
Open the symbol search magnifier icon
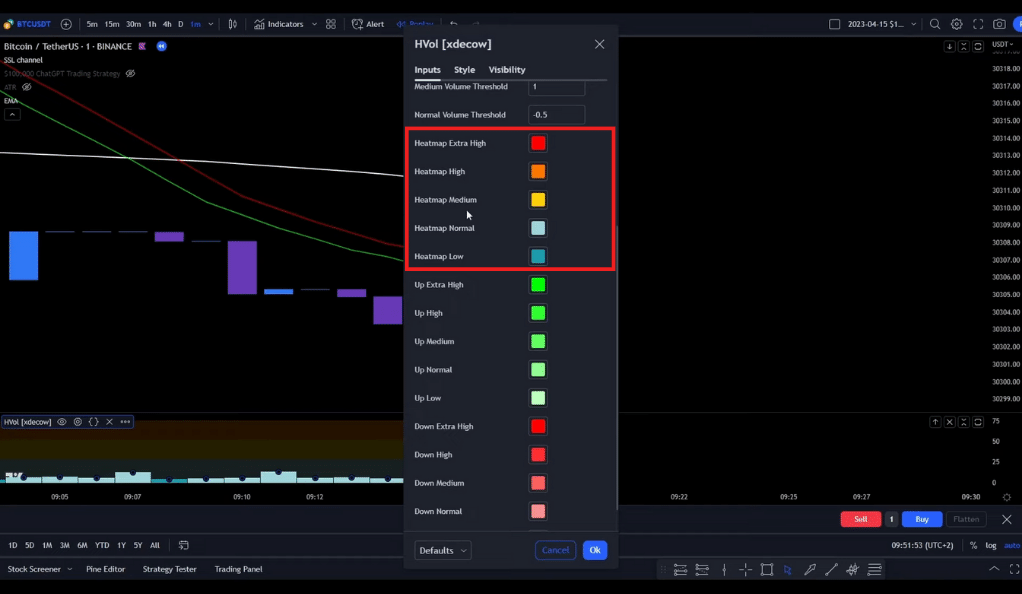(x=935, y=24)
